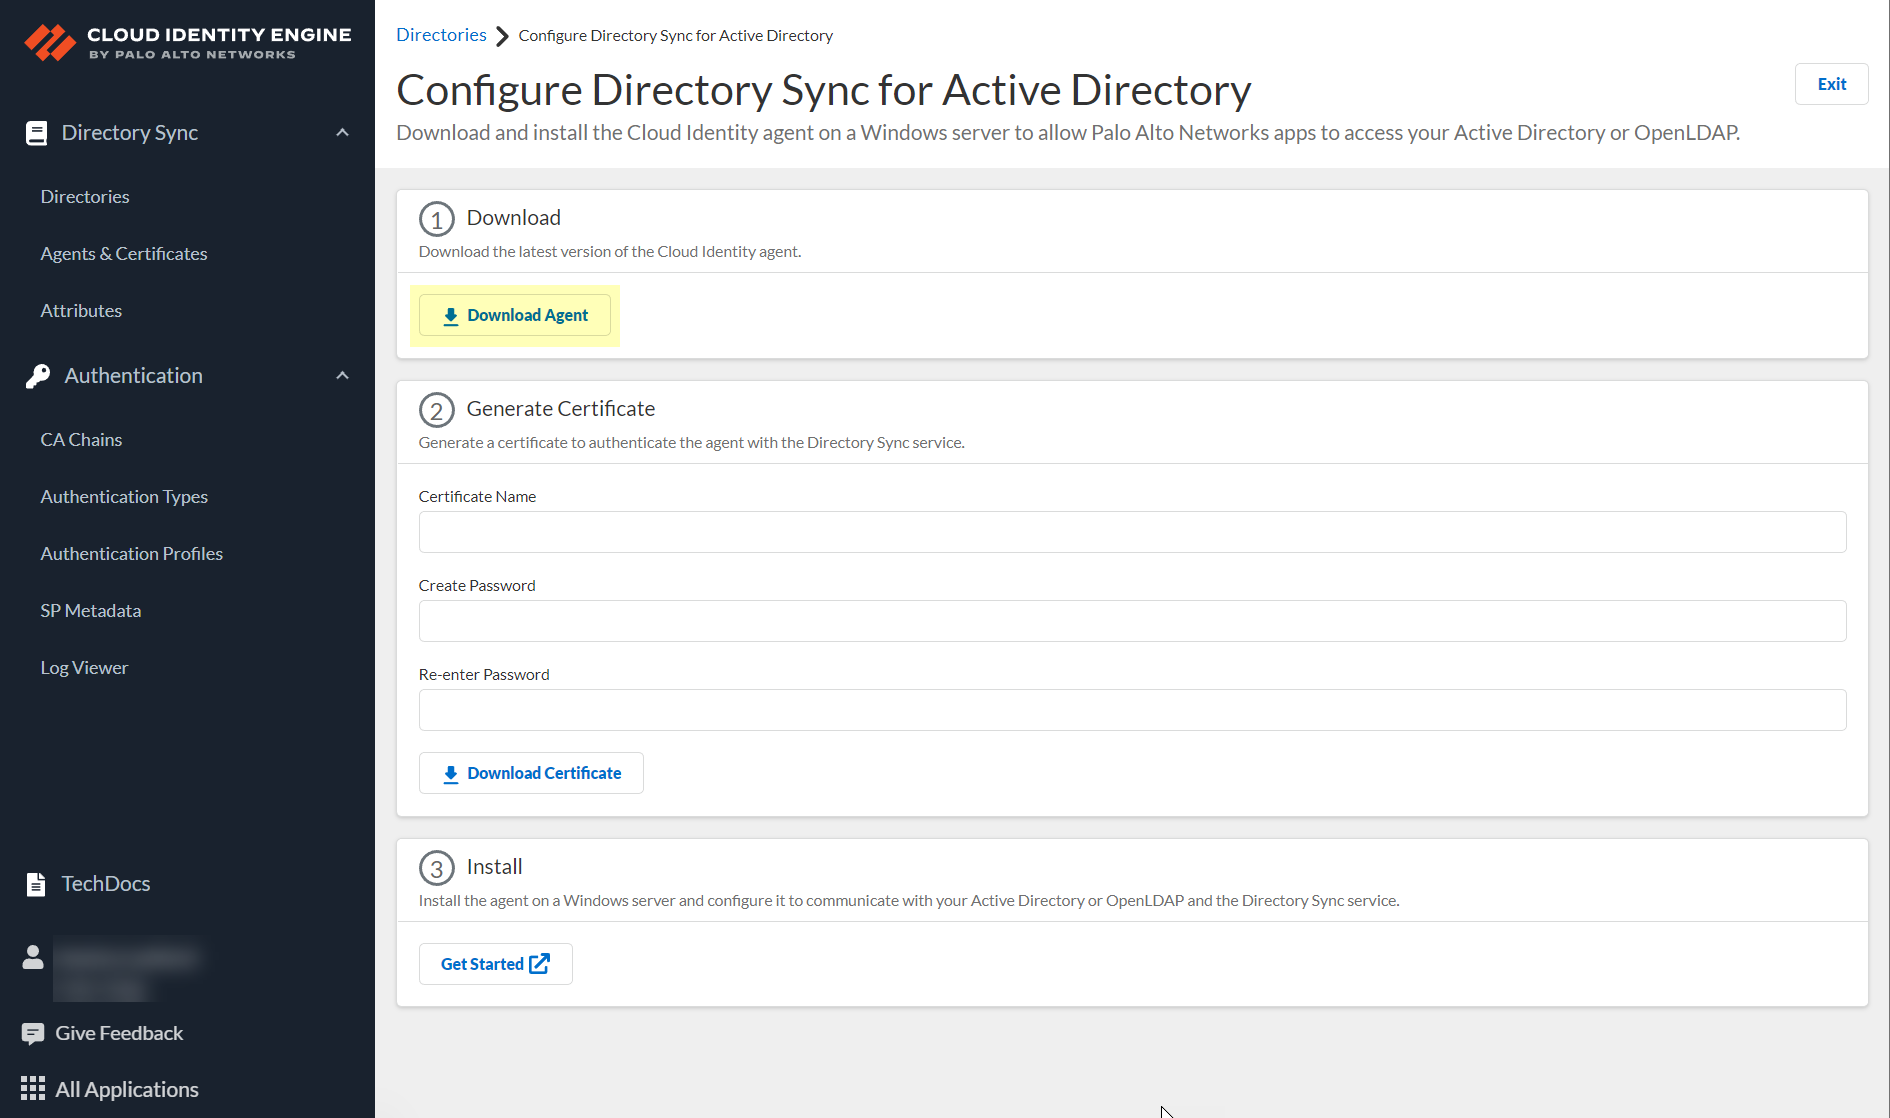
Task: Click the user profile avatar icon
Action: pyautogui.click(x=33, y=957)
